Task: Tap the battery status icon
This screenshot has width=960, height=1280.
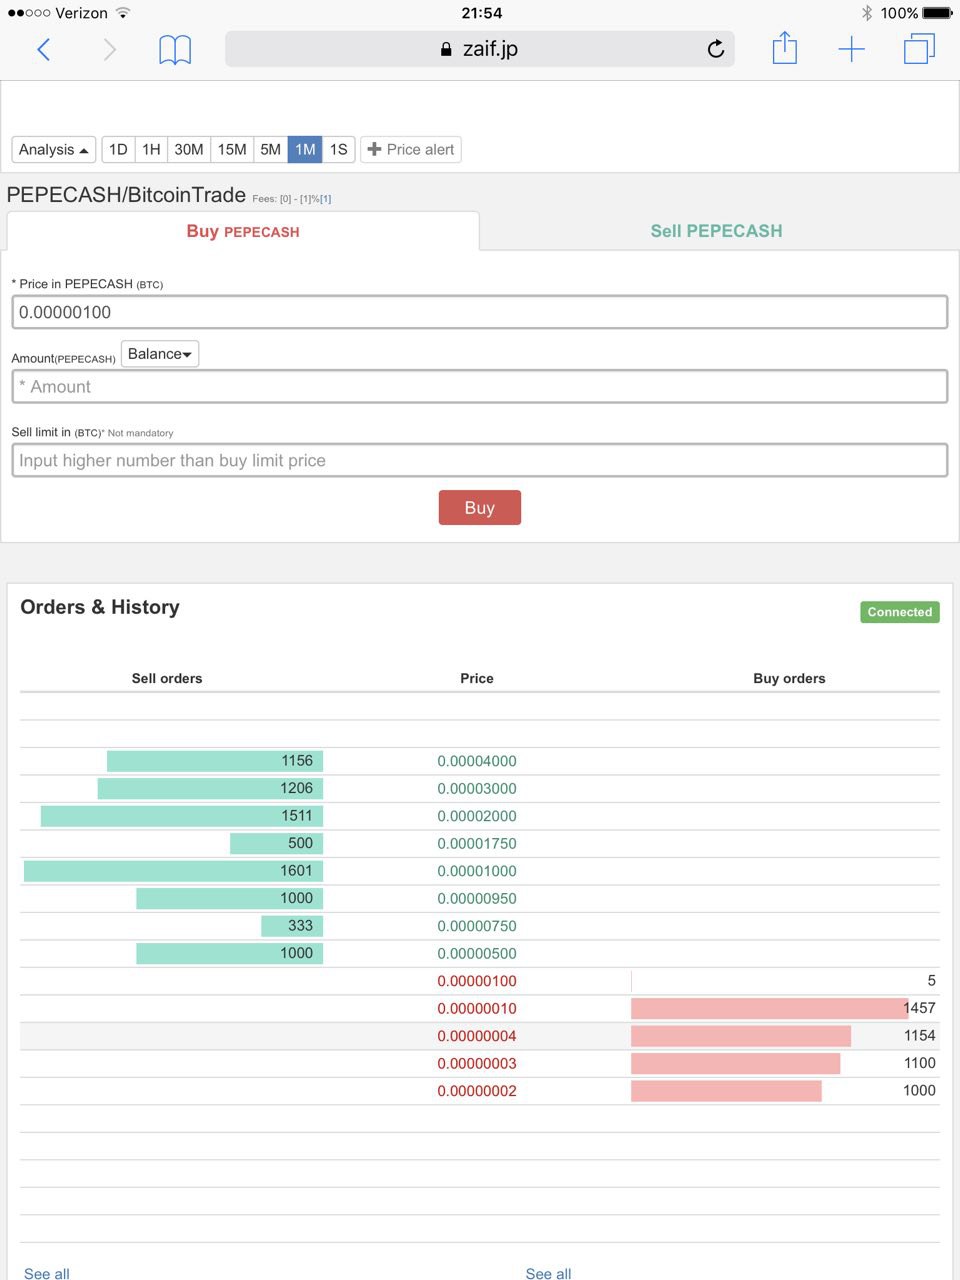Action: (938, 13)
